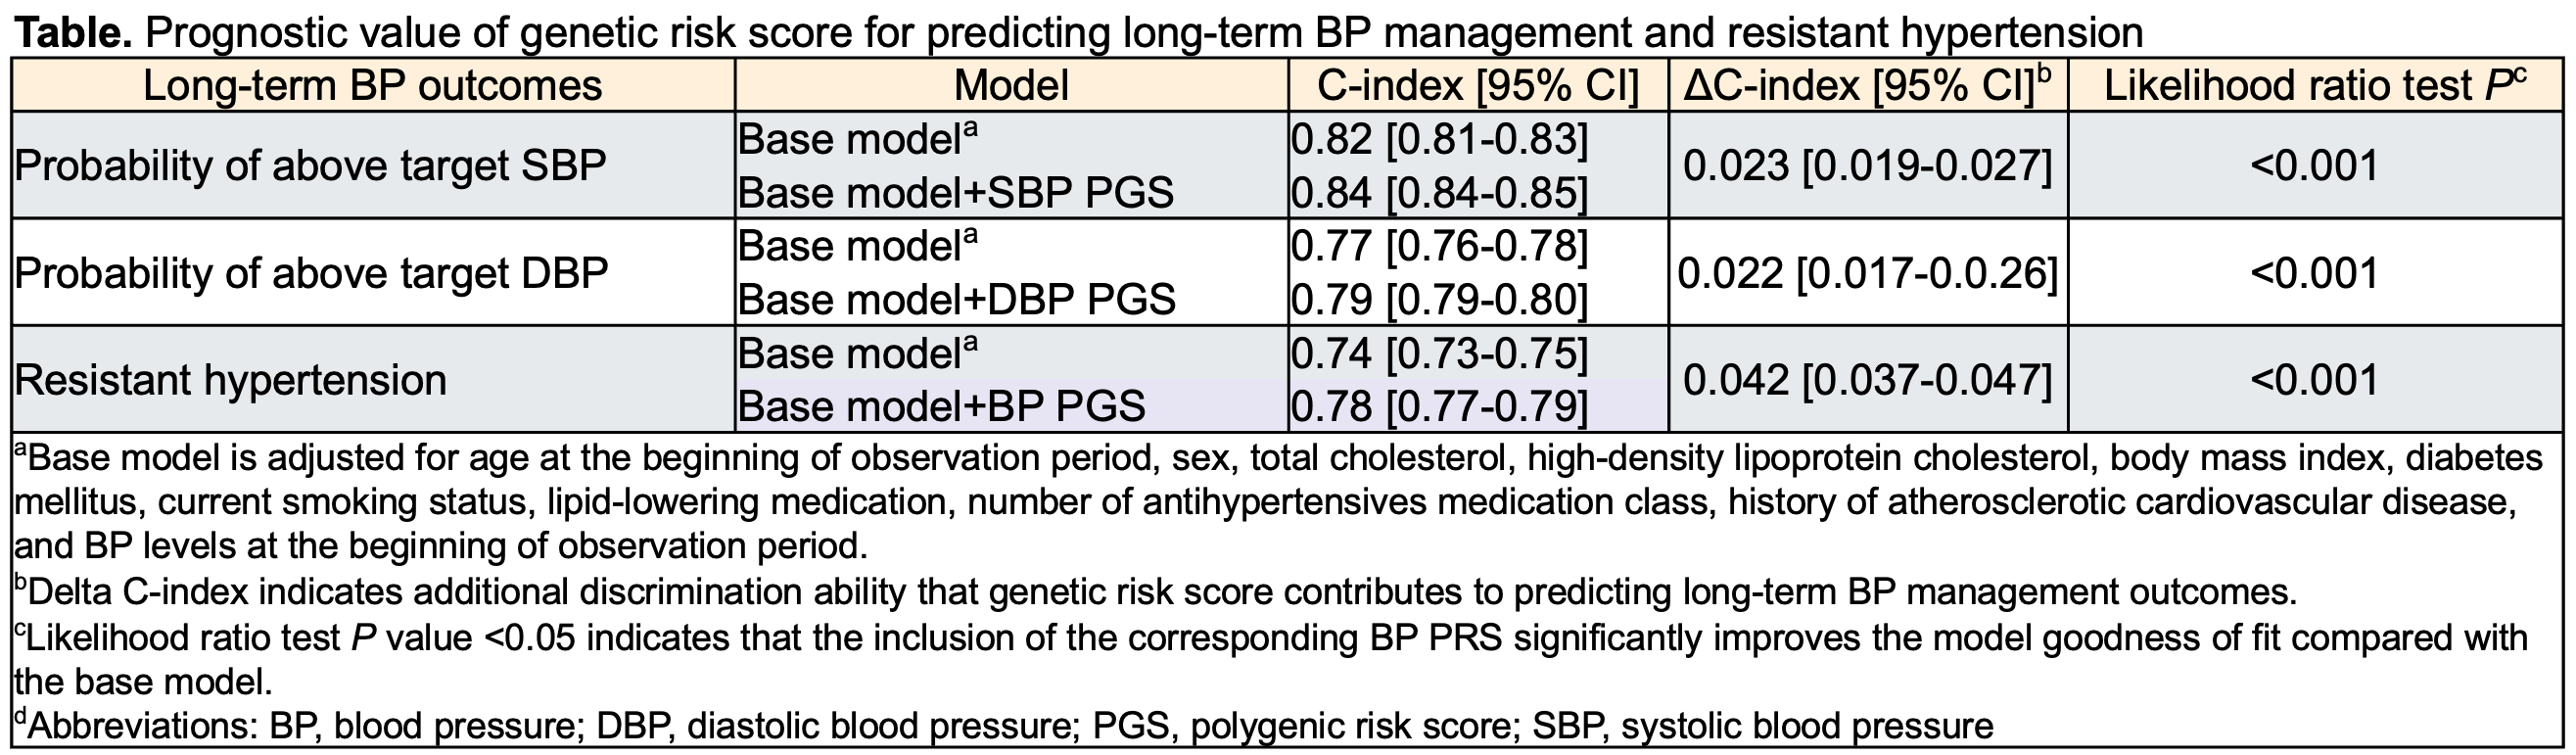Select the "Long-term BP outcomes" column header
The height and width of the screenshot is (755, 2576).
point(373,86)
